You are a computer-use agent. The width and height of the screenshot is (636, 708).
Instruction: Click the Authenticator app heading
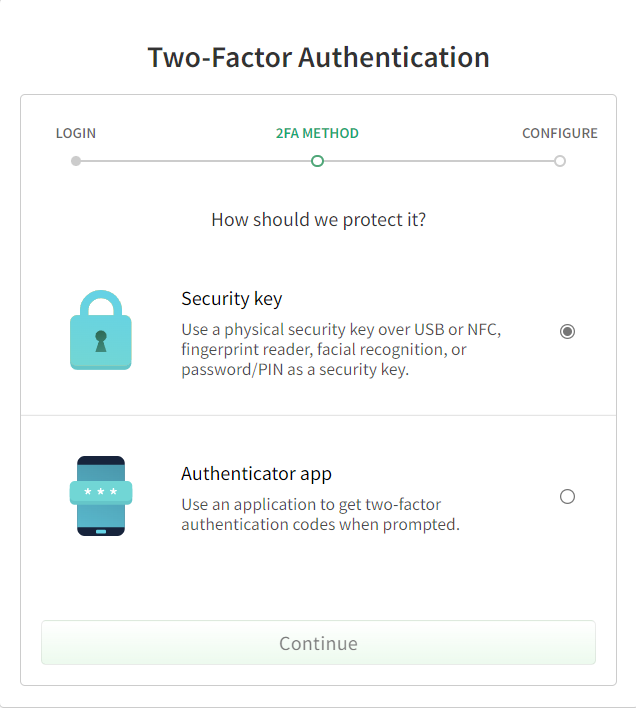click(256, 474)
